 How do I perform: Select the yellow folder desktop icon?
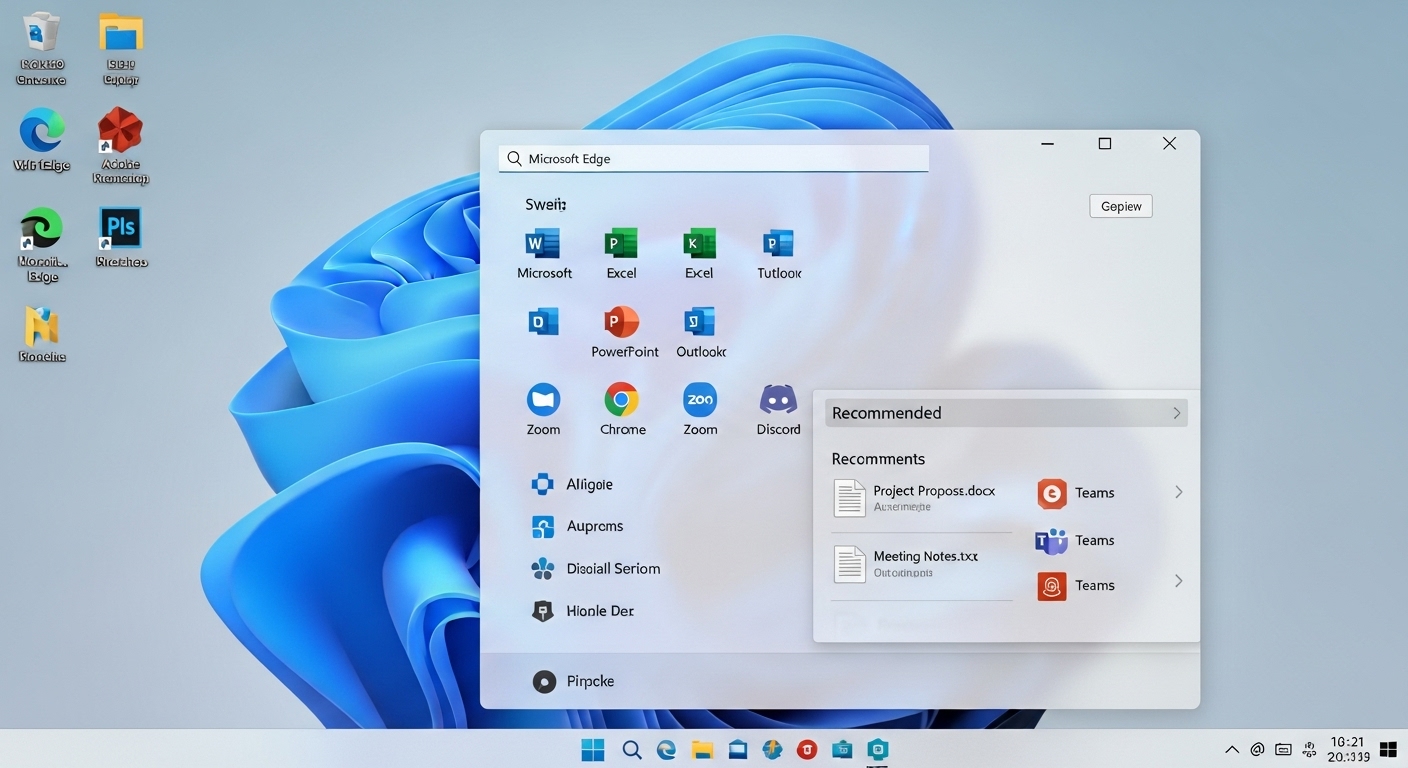click(x=121, y=49)
